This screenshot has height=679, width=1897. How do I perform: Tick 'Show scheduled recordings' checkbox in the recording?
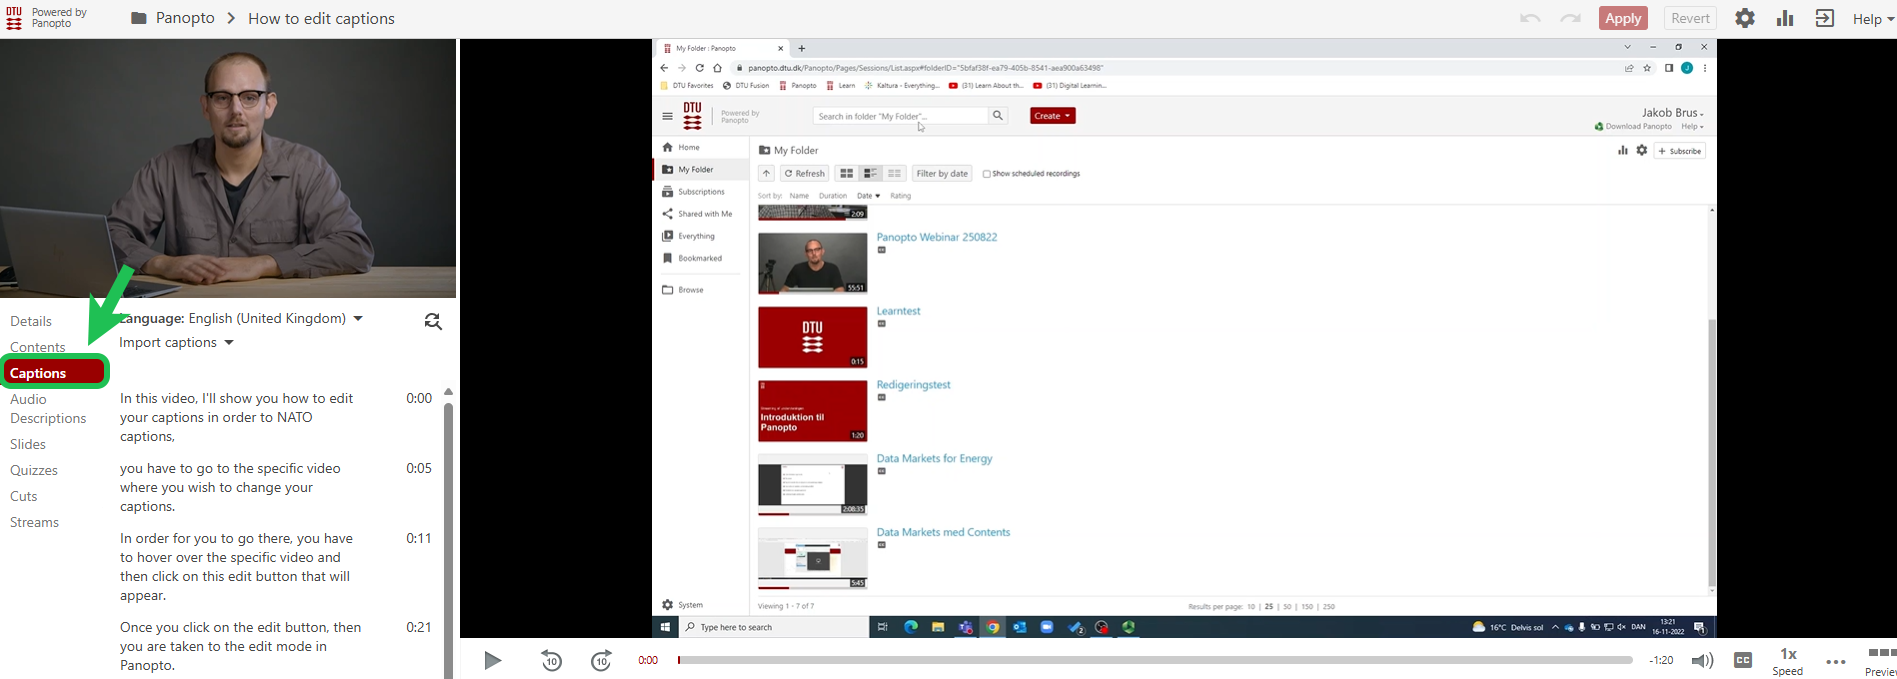[x=986, y=174]
